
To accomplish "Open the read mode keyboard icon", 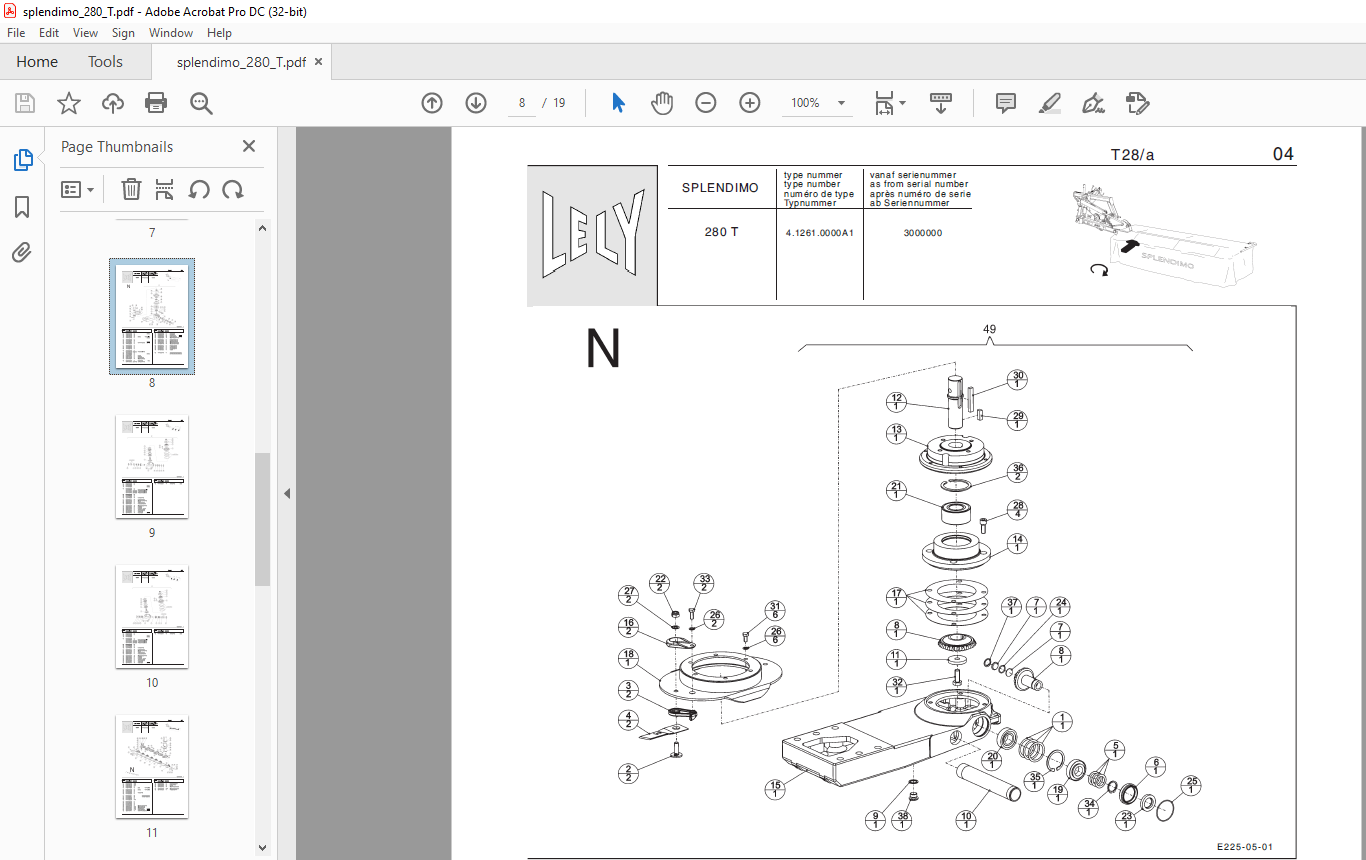I will click(x=941, y=103).
